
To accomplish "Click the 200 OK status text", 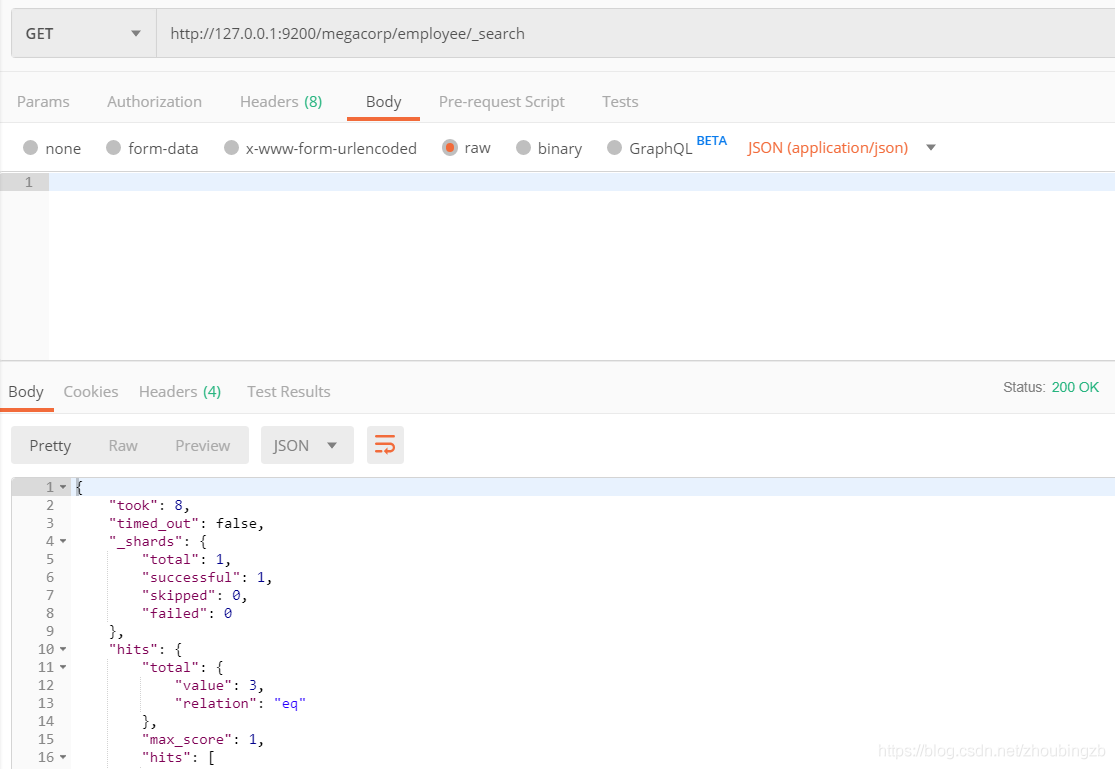I will pyautogui.click(x=1075, y=387).
